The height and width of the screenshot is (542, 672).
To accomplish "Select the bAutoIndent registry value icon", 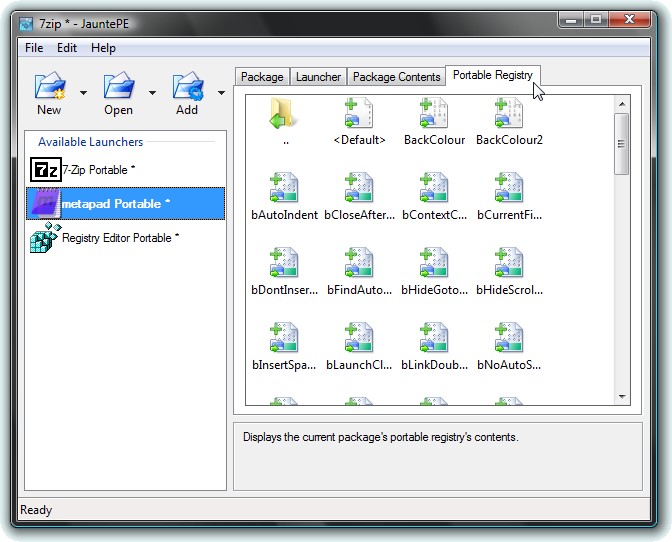I will [285, 190].
